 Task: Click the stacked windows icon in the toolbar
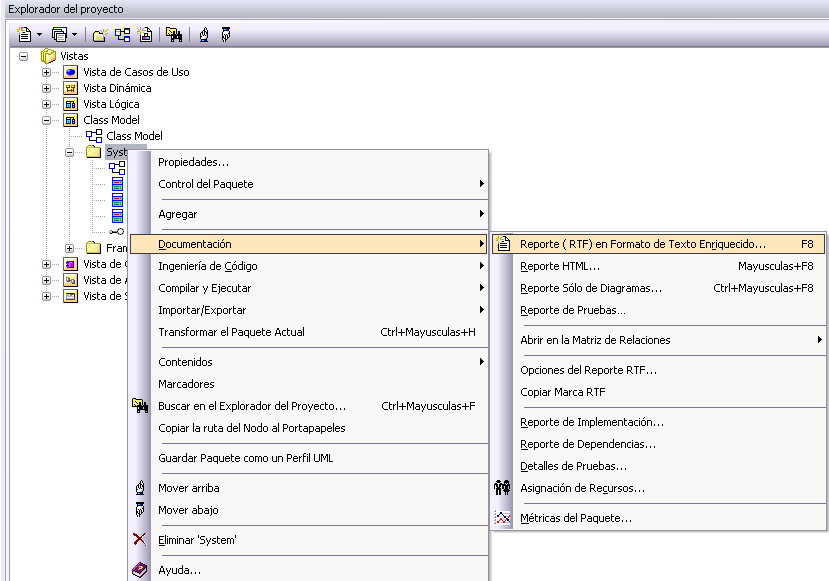(59, 34)
